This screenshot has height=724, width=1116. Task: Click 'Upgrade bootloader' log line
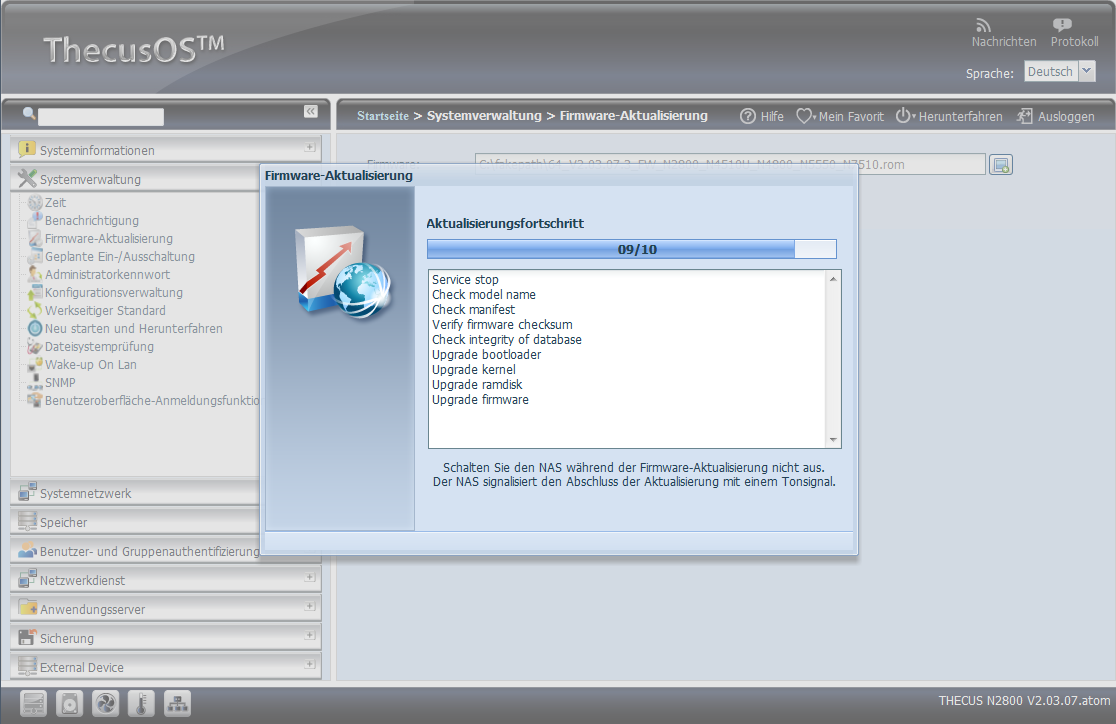click(487, 355)
